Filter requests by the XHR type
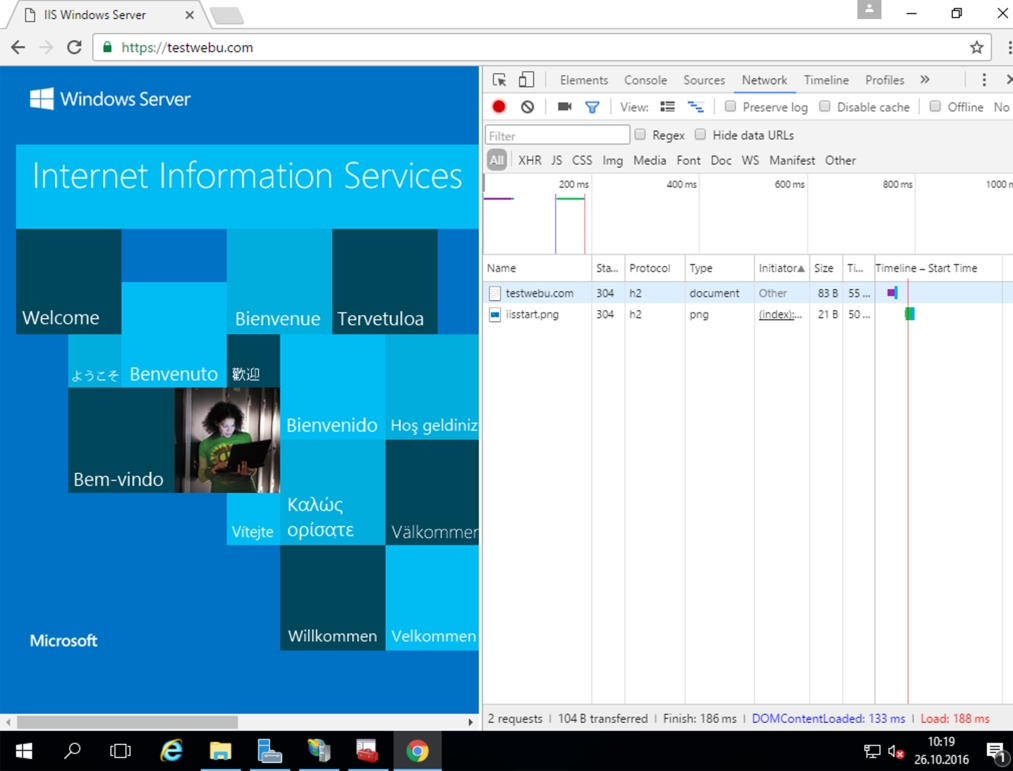Image resolution: width=1013 pixels, height=771 pixels. pyautogui.click(x=529, y=160)
